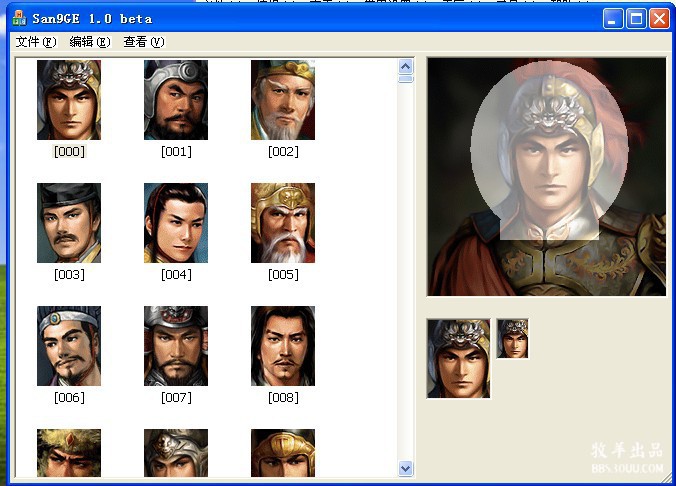The width and height of the screenshot is (676, 486).
Task: Close the San9GE window
Action: pos(660,19)
